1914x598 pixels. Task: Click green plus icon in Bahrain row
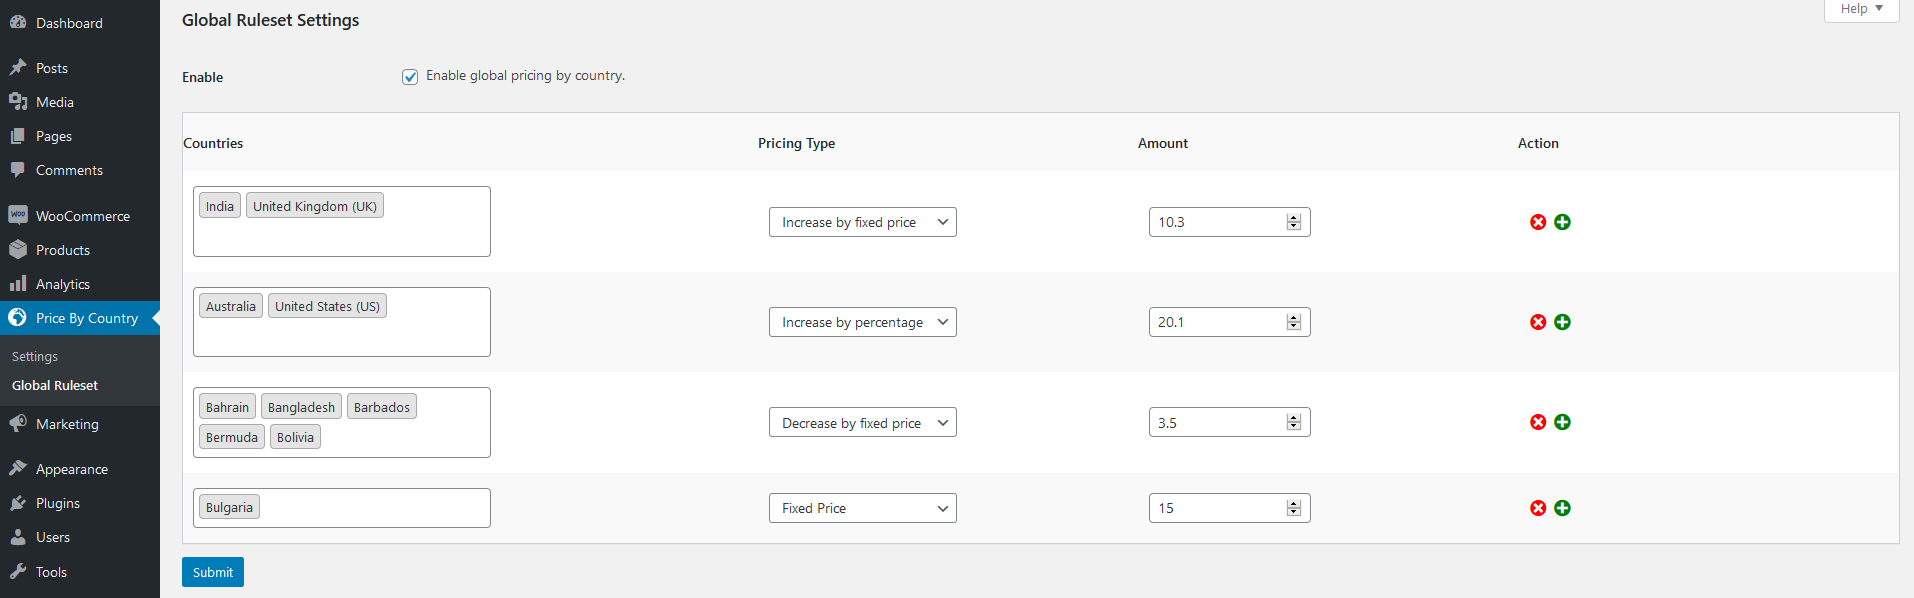[1562, 422]
